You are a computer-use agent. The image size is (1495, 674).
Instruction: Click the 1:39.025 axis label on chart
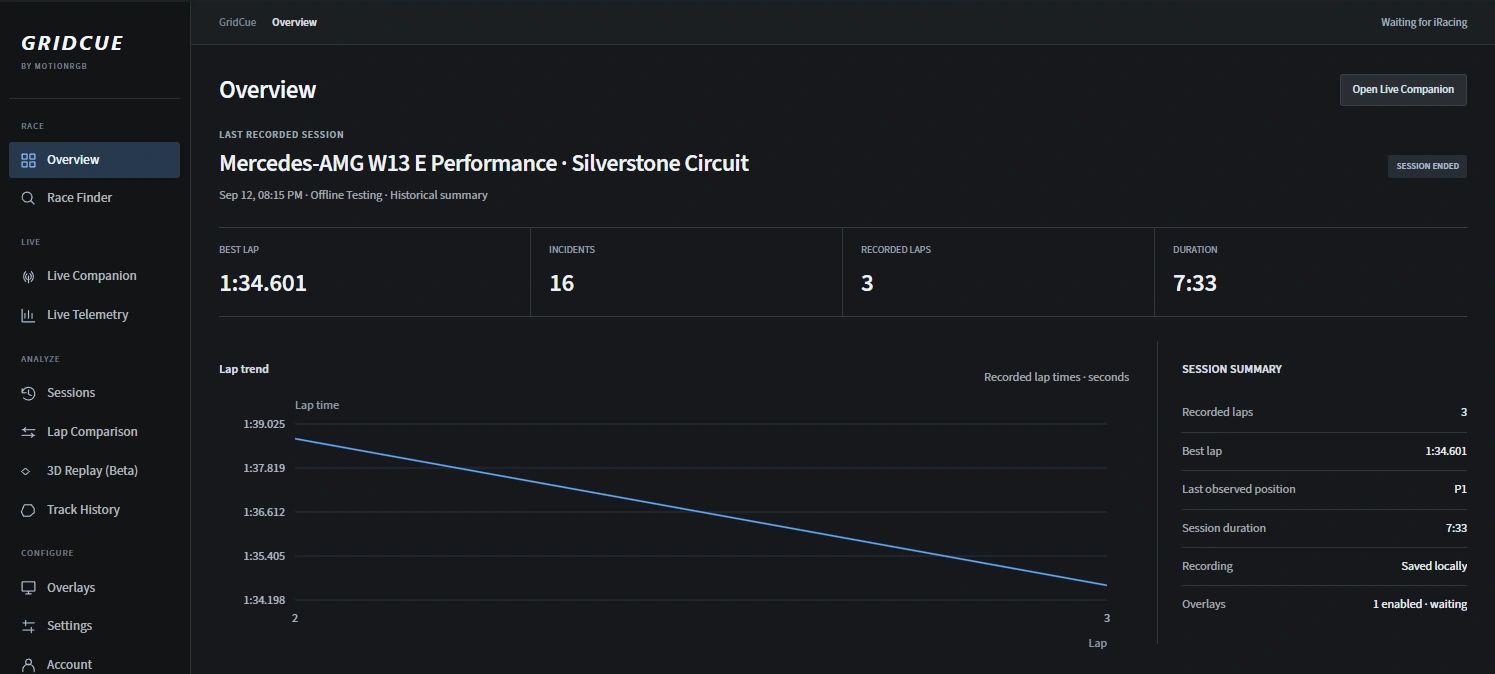(264, 424)
